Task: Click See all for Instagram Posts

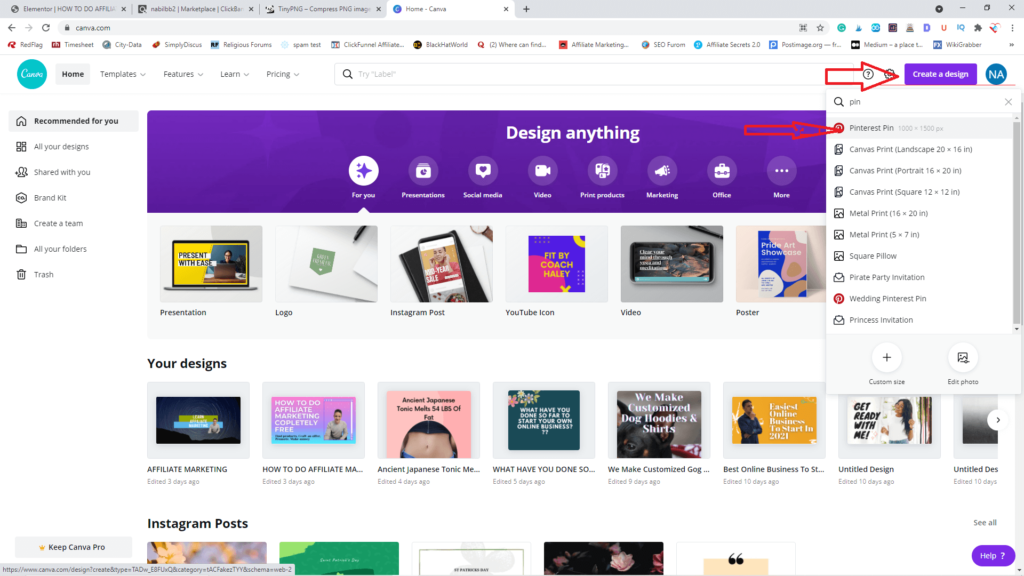Action: pos(985,522)
